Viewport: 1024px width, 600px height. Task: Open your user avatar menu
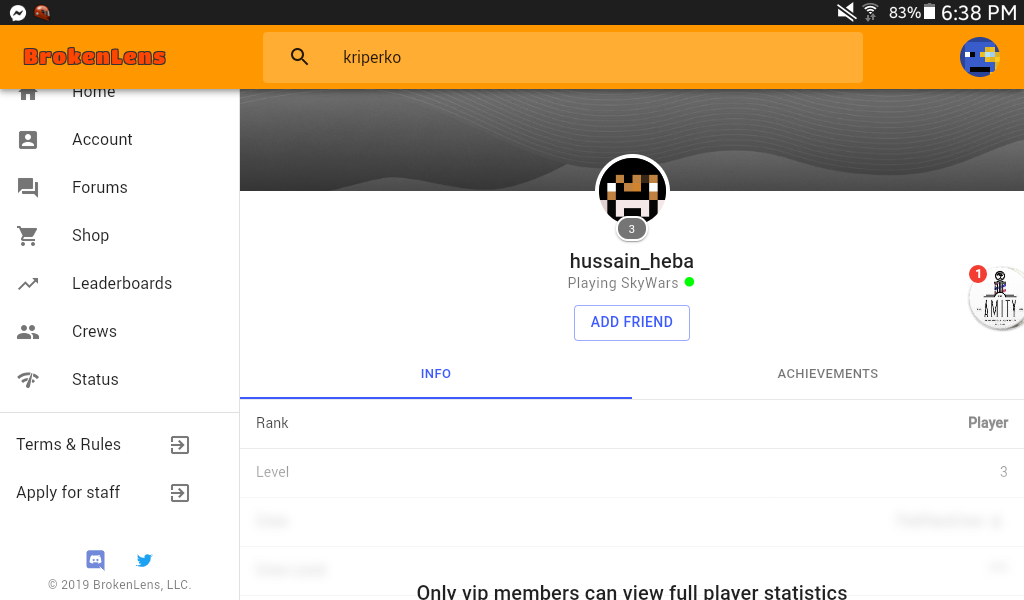coord(980,57)
